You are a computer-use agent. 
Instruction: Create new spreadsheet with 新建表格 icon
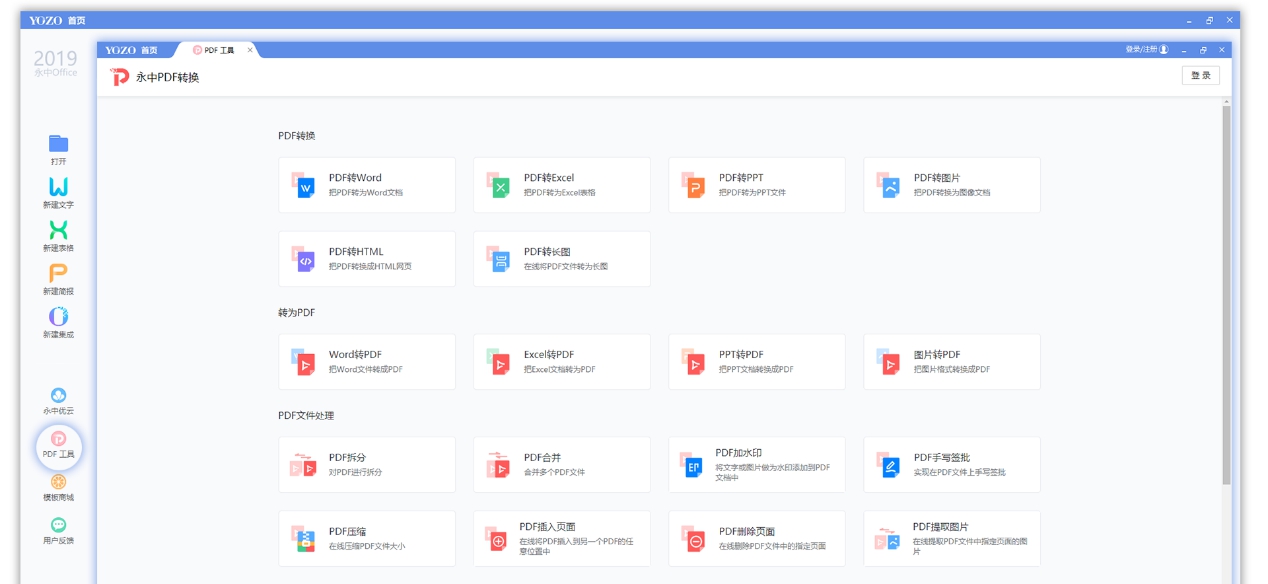[58, 230]
